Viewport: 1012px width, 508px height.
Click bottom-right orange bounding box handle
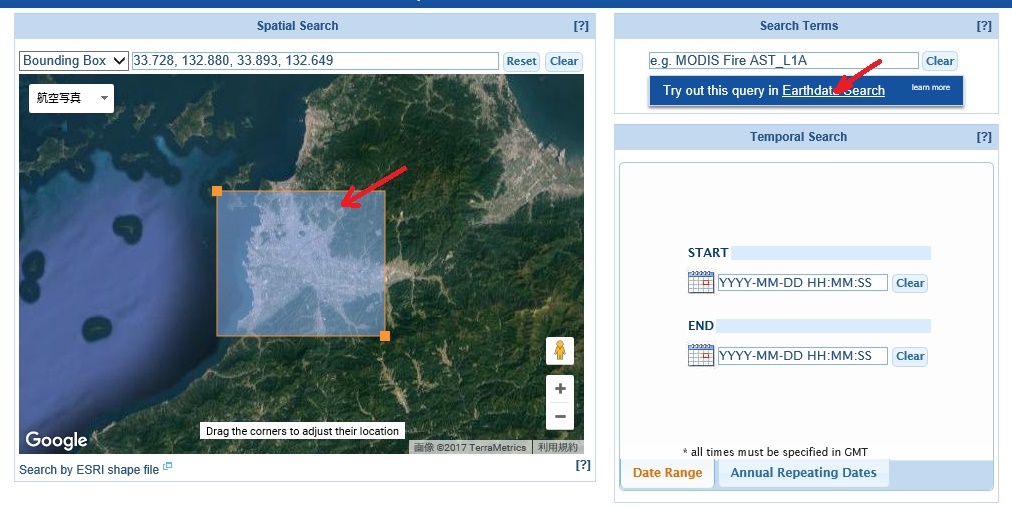pos(385,336)
